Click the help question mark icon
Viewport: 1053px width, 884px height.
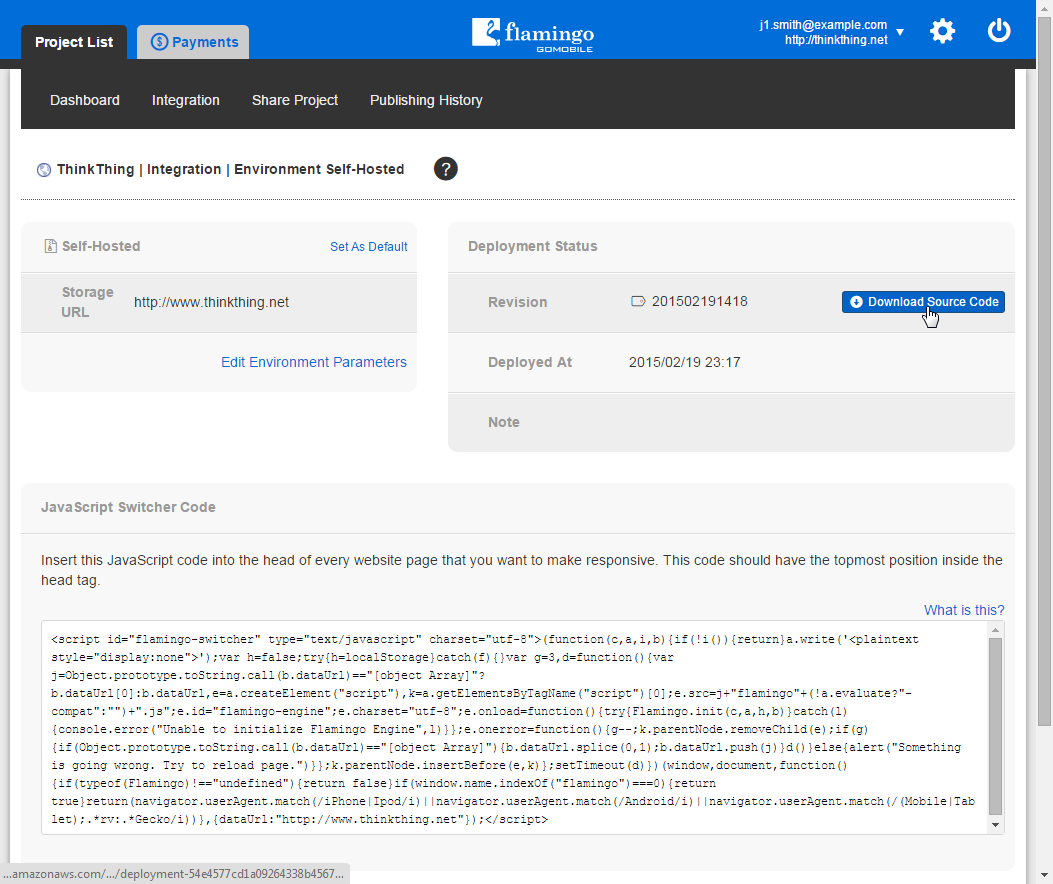446,169
